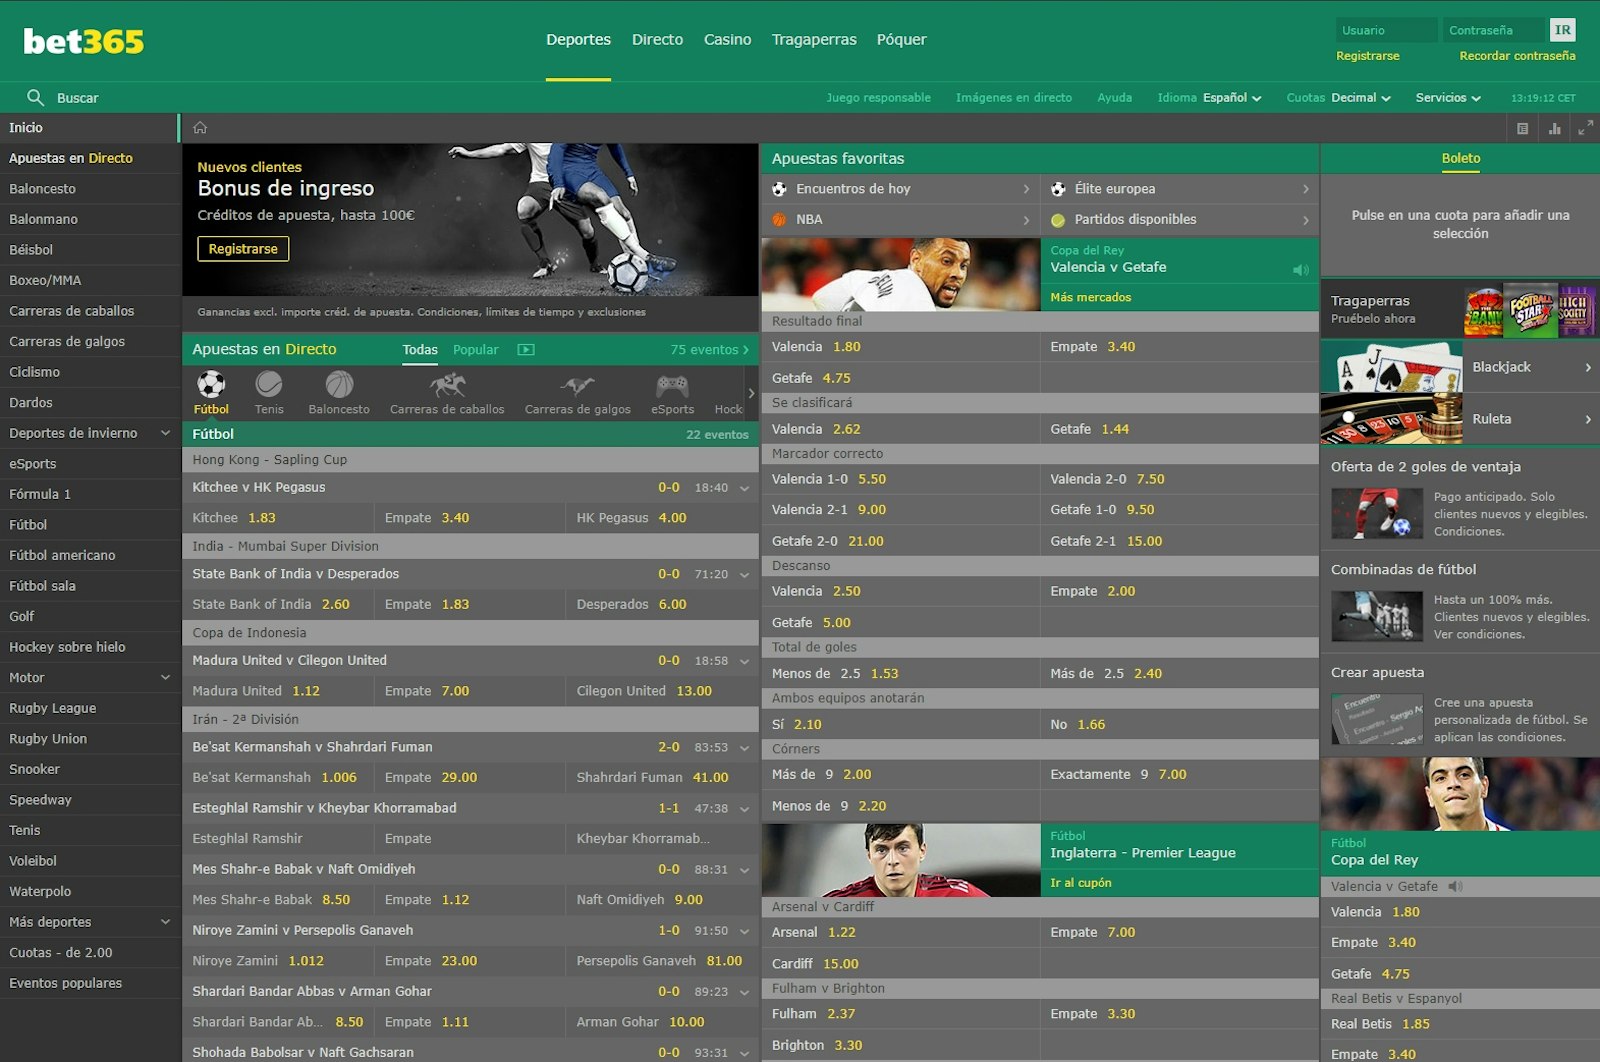
Task: Go to the home icon in breadcrumb bar
Action: [200, 128]
